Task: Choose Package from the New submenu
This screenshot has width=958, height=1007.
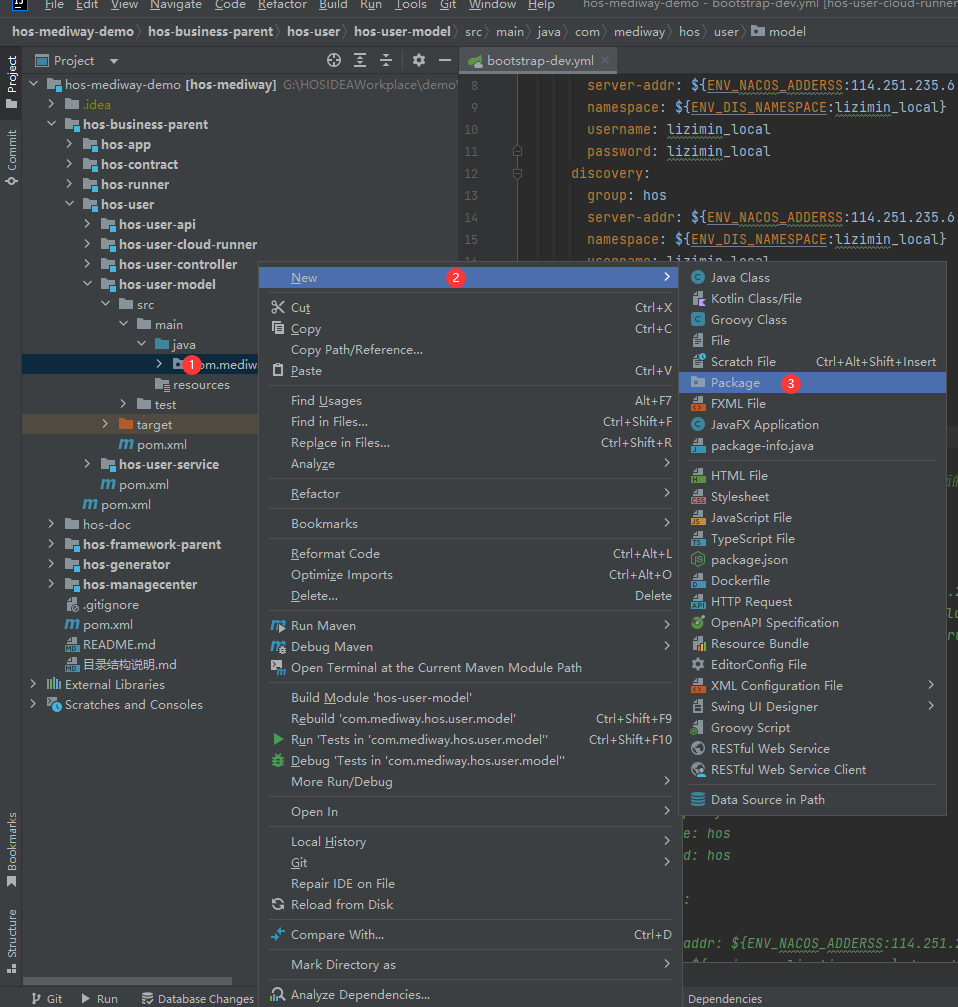Action: [x=735, y=383]
